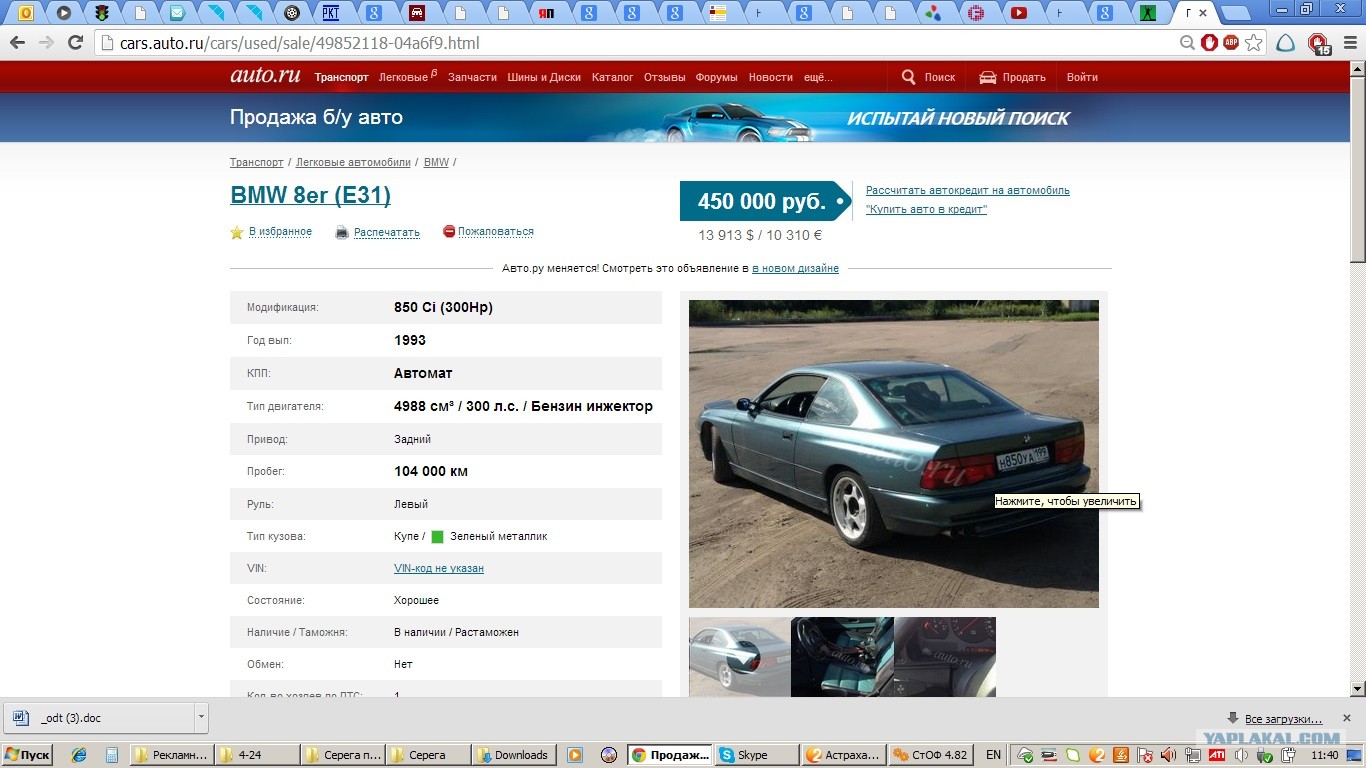
Task: Open the Запчасти menu item
Action: pyautogui.click(x=472, y=77)
